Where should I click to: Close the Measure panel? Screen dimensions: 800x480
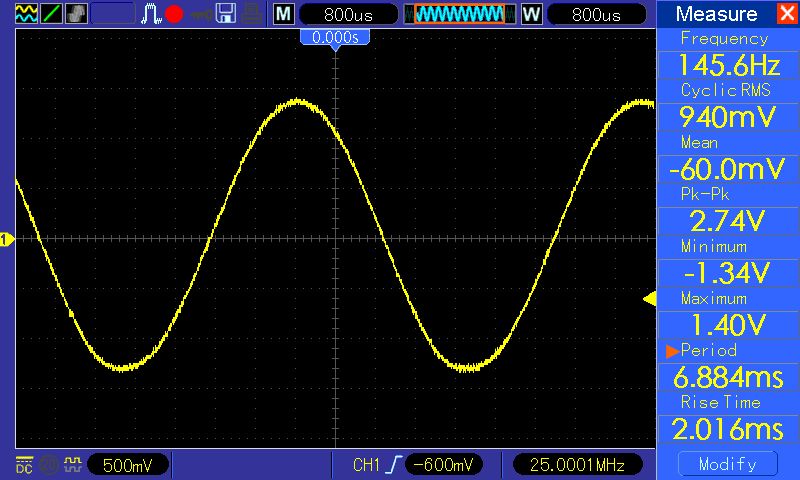click(x=787, y=13)
